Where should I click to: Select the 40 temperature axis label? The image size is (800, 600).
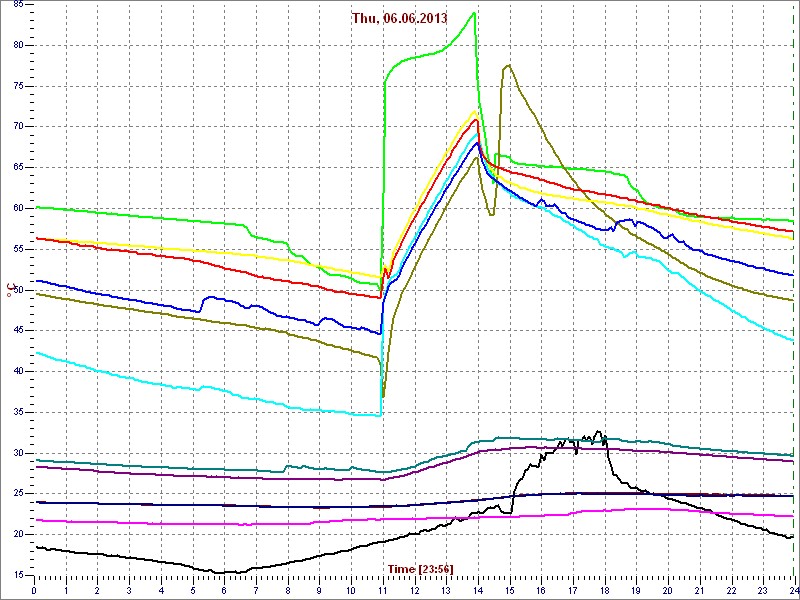point(17,371)
